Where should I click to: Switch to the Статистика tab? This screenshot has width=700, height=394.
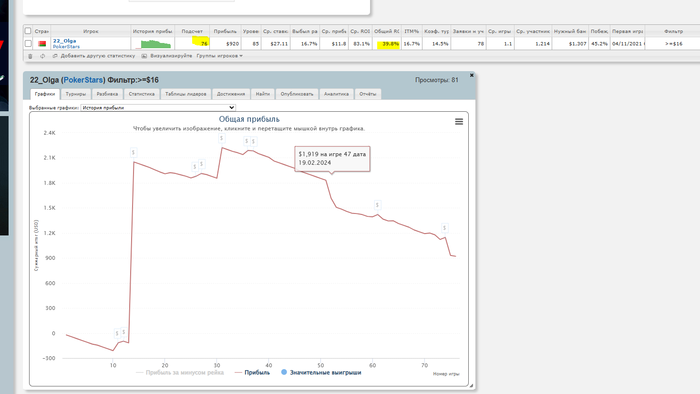point(142,94)
